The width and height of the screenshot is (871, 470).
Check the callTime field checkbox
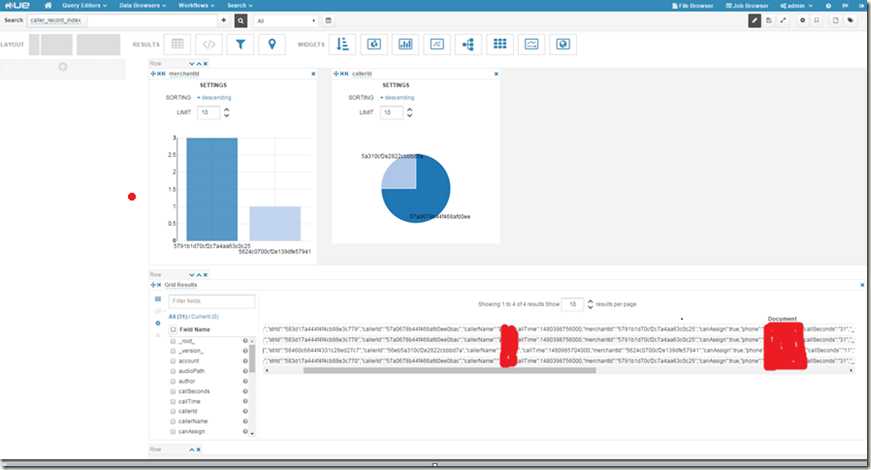tap(173, 401)
